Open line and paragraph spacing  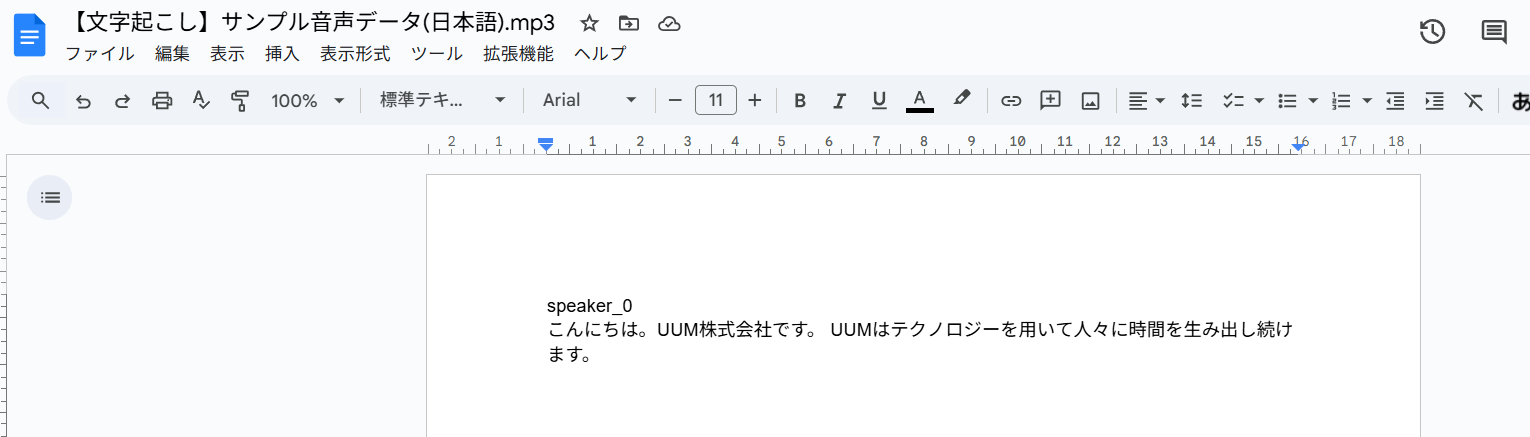point(1191,100)
